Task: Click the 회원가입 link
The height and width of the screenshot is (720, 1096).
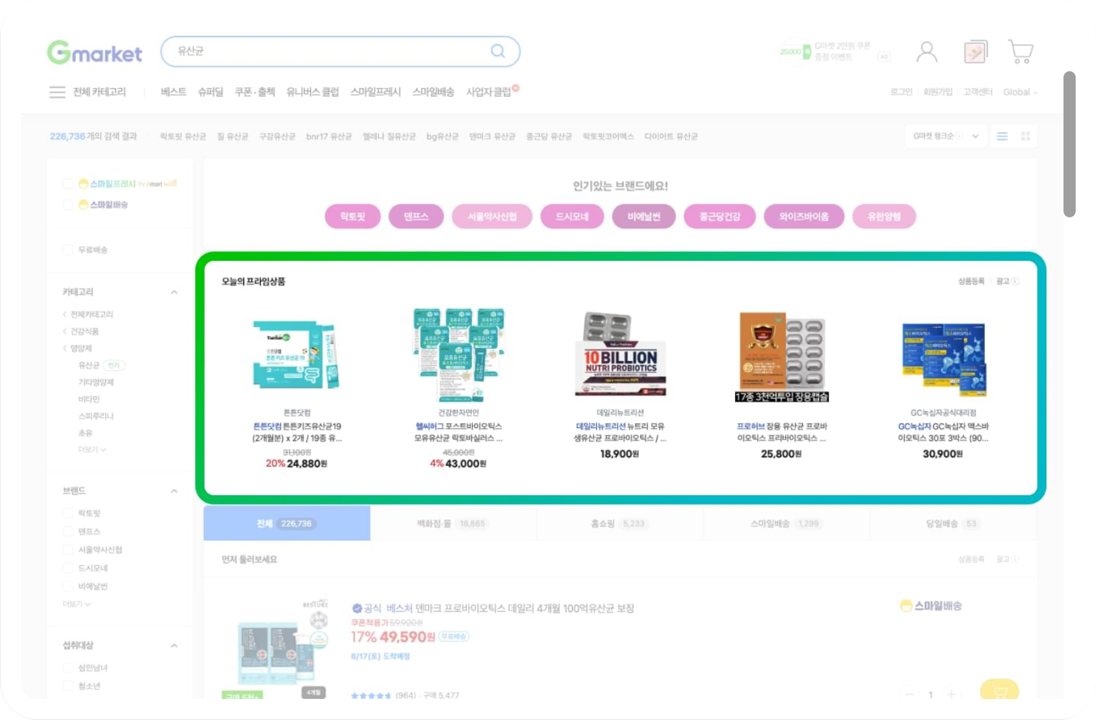Action: 938,92
